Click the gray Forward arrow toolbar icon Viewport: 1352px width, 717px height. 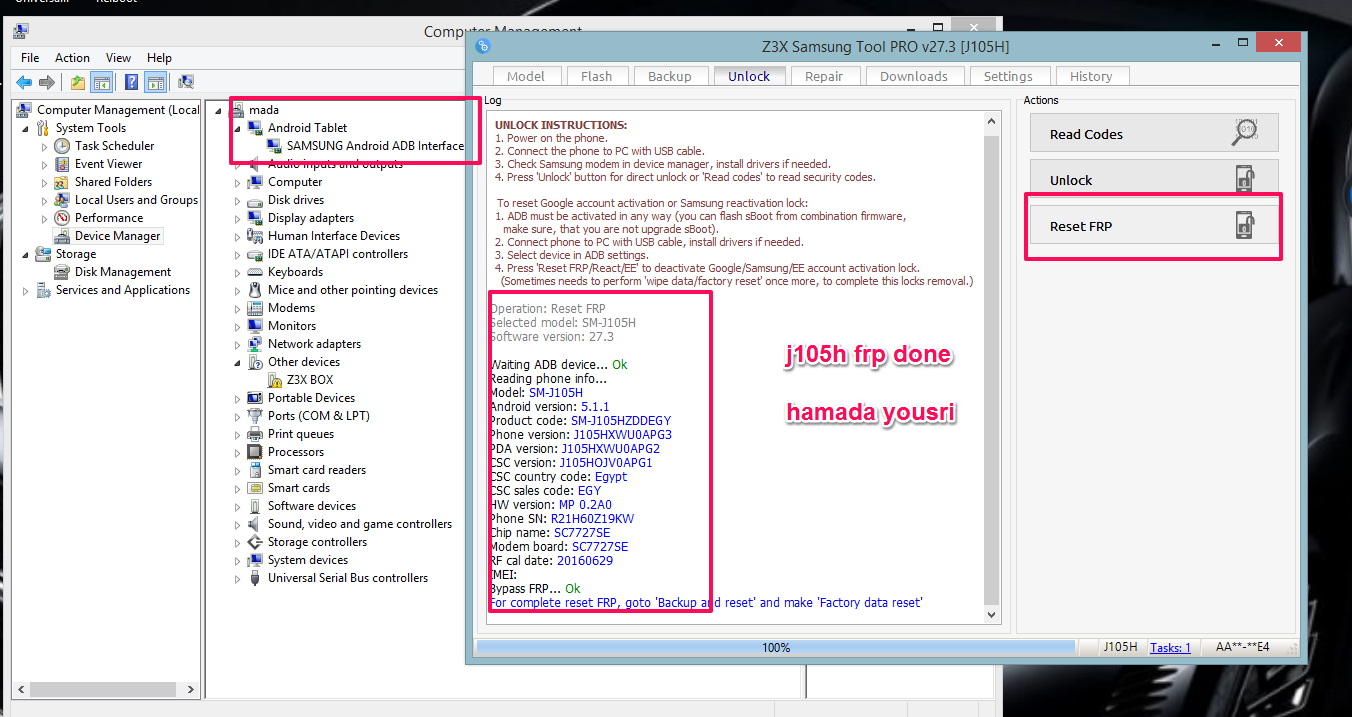pos(47,82)
